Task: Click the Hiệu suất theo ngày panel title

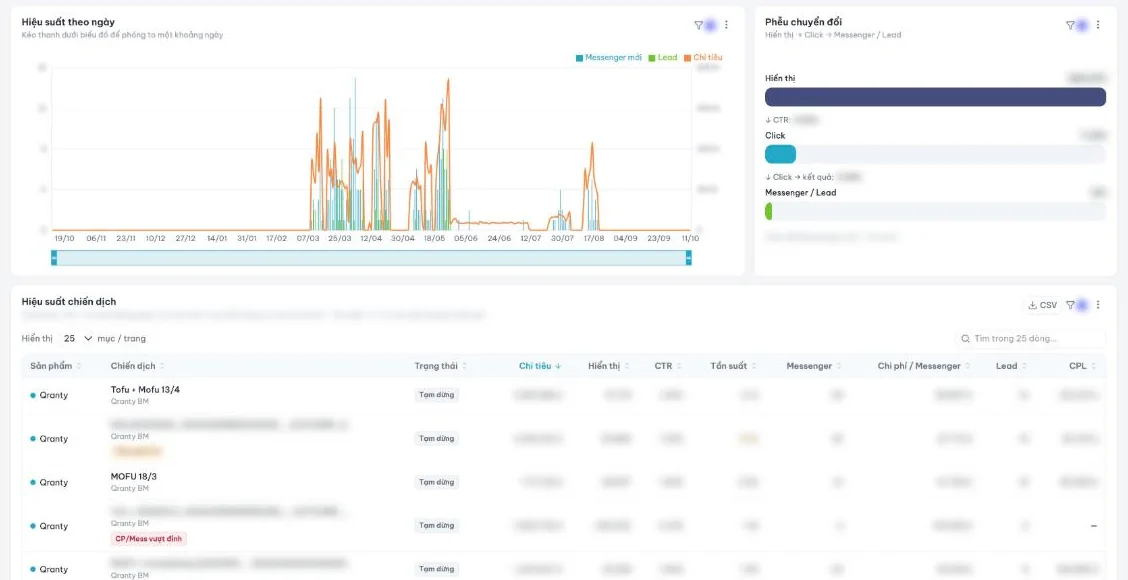Action: [68, 22]
